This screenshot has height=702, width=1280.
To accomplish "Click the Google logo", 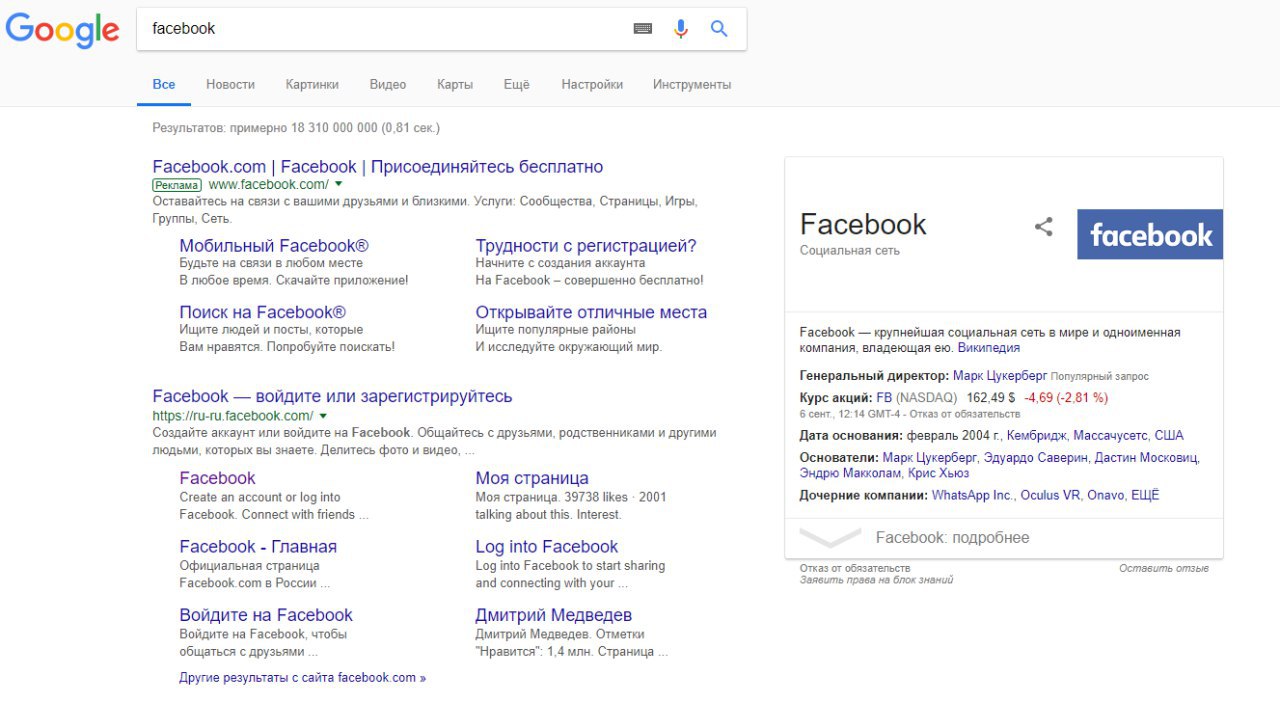I will [x=62, y=28].
